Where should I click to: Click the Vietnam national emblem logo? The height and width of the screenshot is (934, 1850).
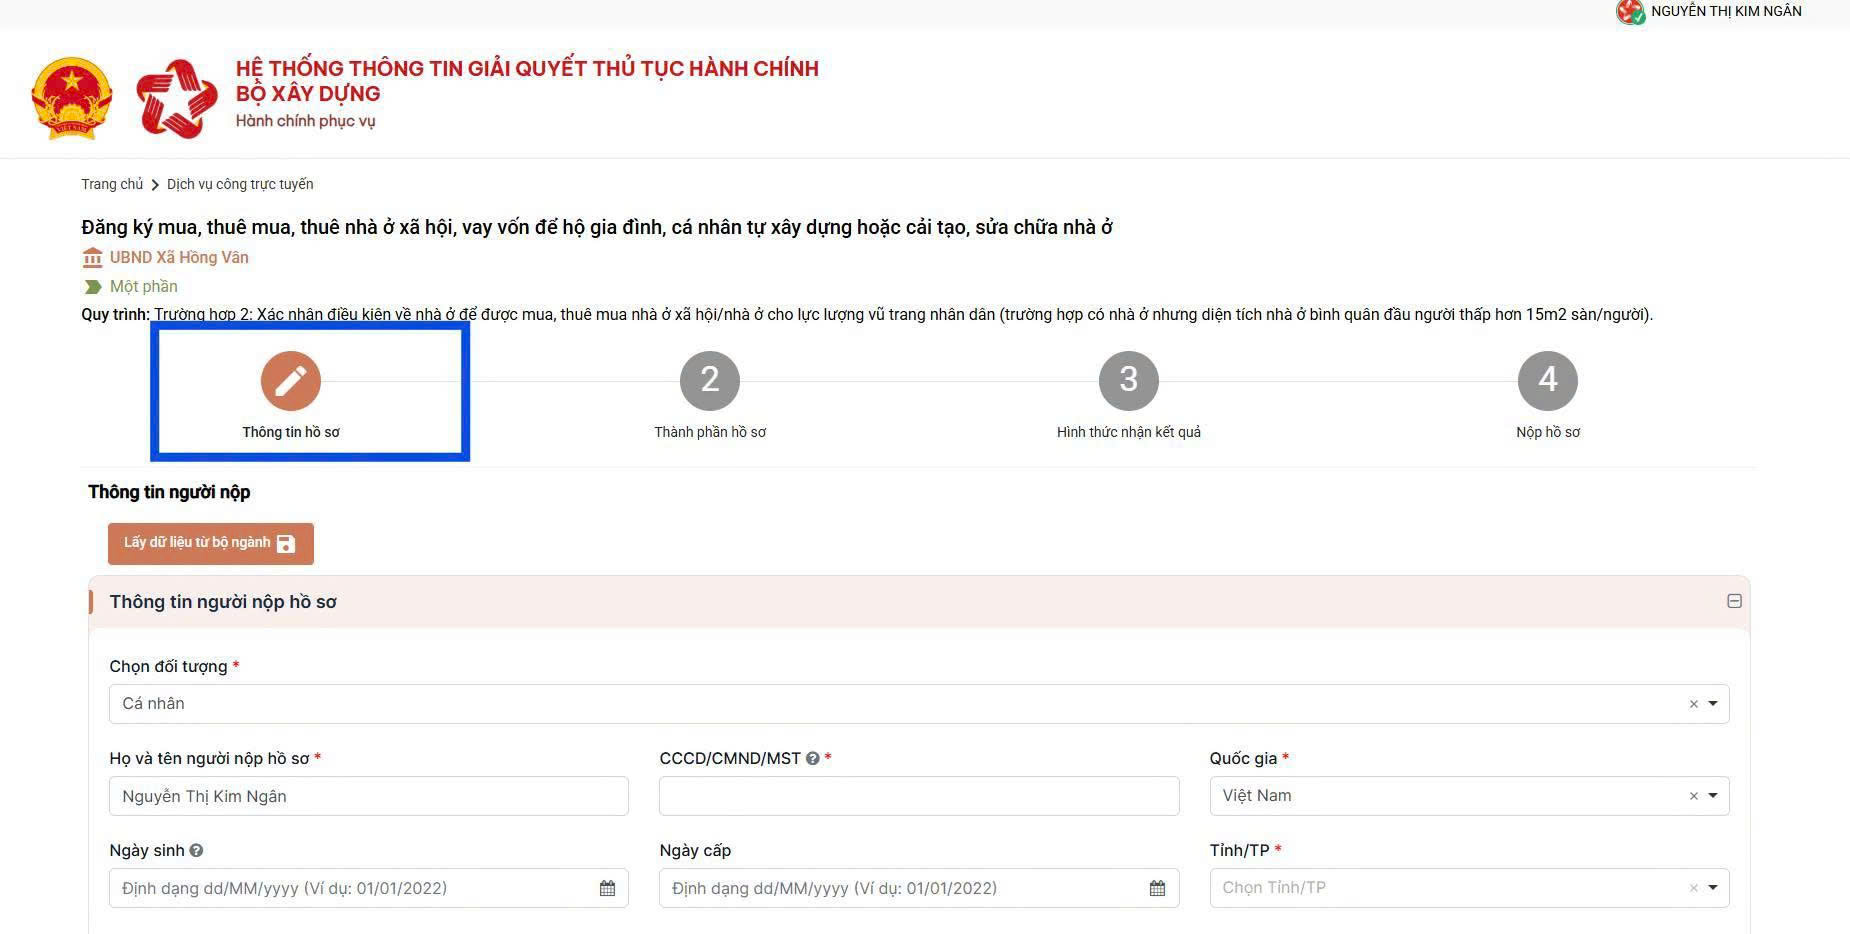[71, 97]
